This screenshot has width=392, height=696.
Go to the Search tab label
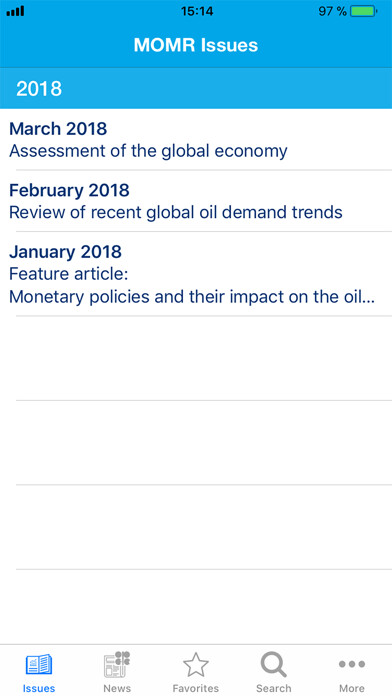point(274,688)
